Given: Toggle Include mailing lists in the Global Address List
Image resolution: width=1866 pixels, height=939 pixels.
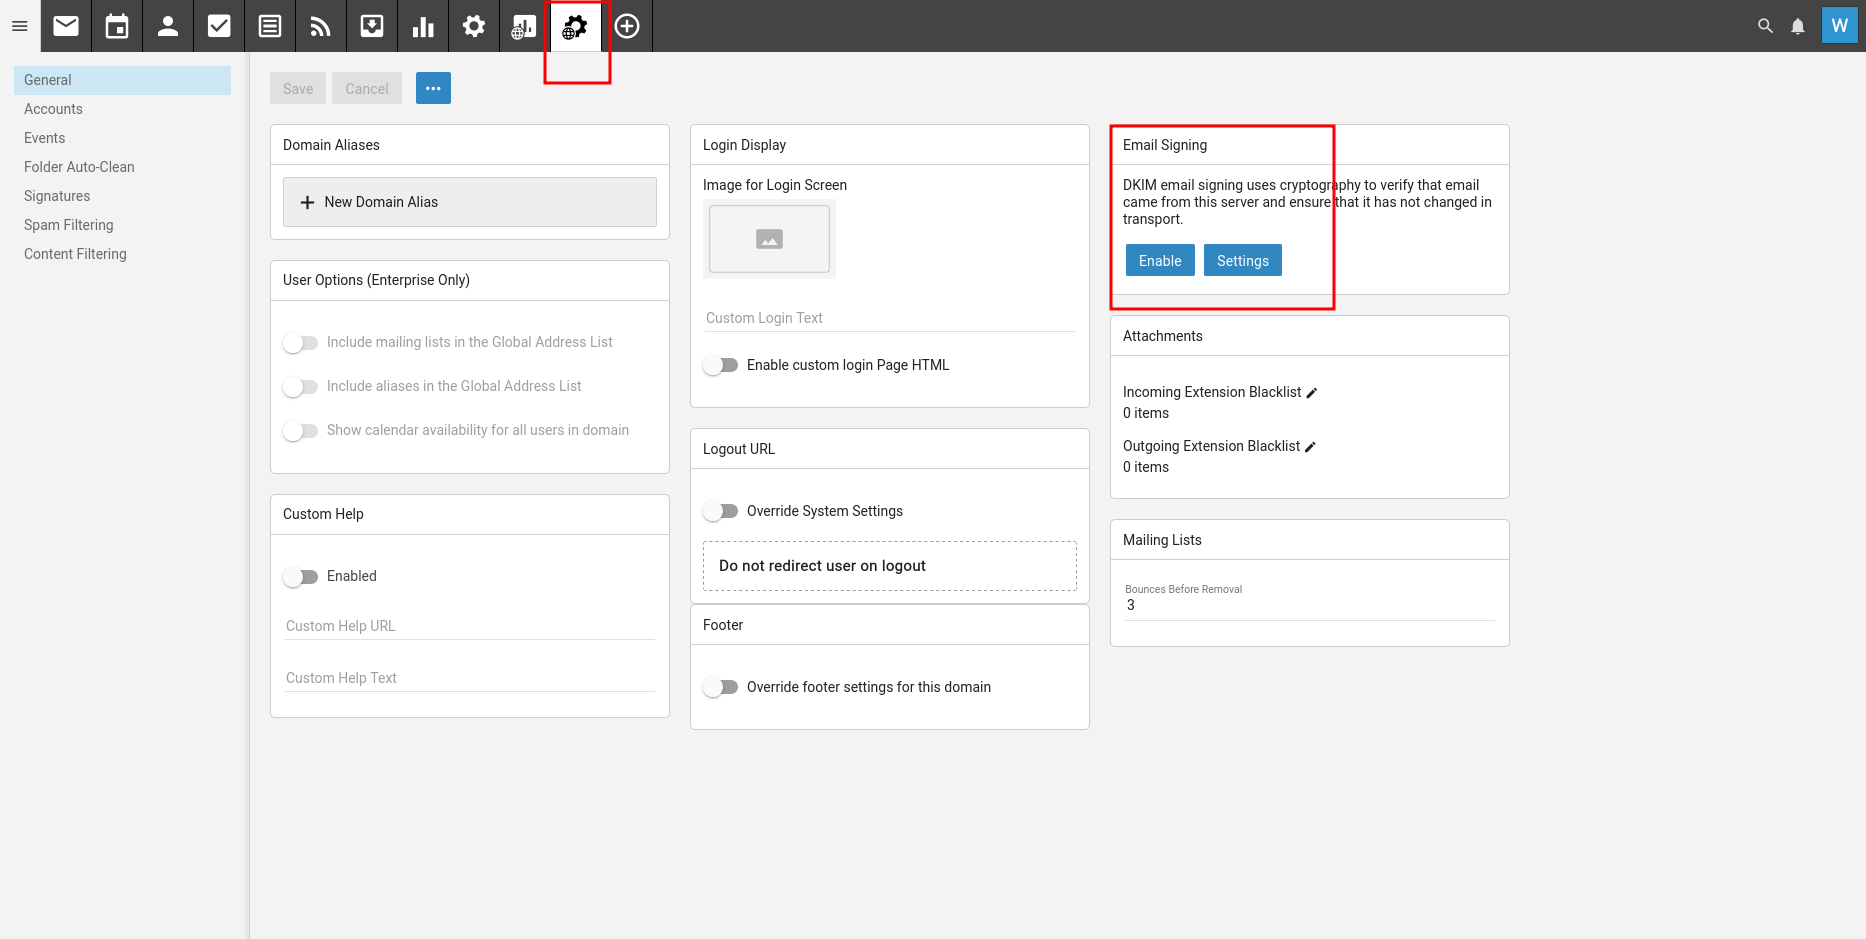Looking at the screenshot, I should 301,342.
